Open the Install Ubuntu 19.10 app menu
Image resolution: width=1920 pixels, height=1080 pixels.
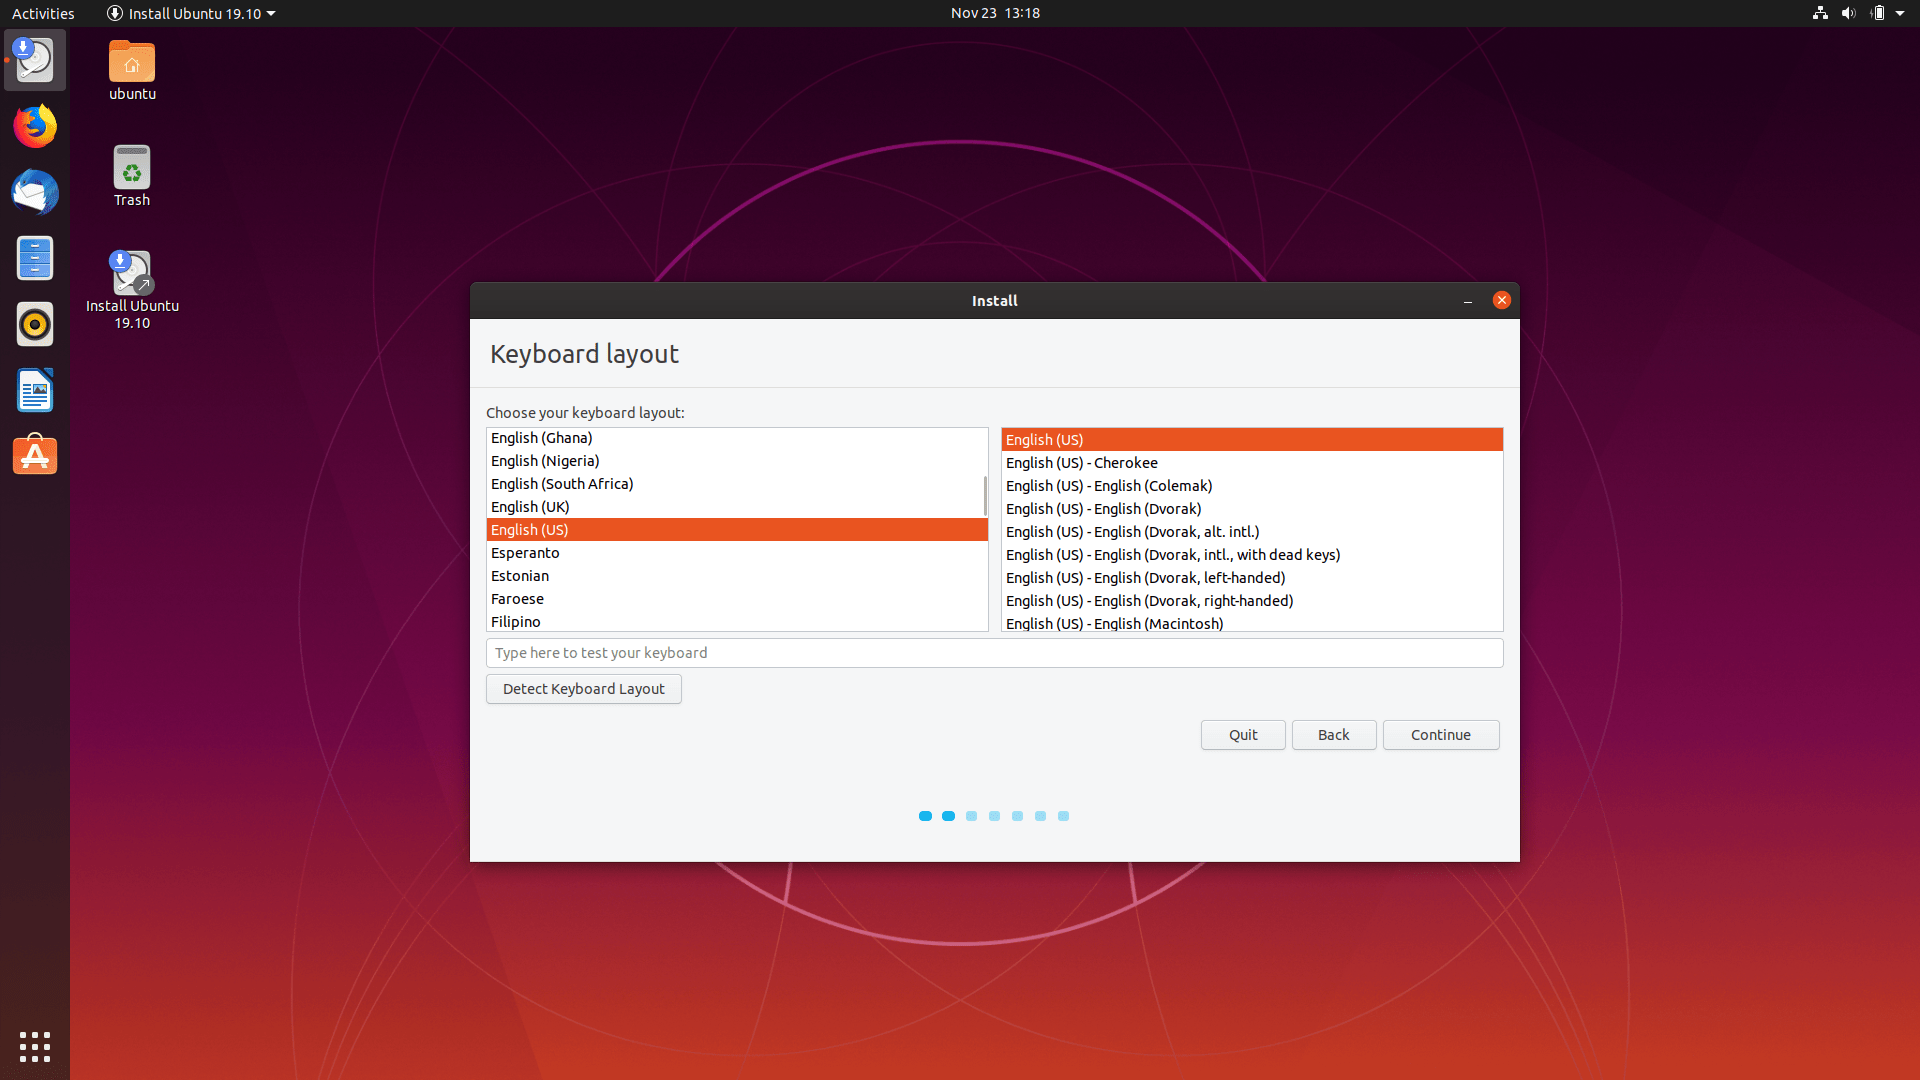190,13
